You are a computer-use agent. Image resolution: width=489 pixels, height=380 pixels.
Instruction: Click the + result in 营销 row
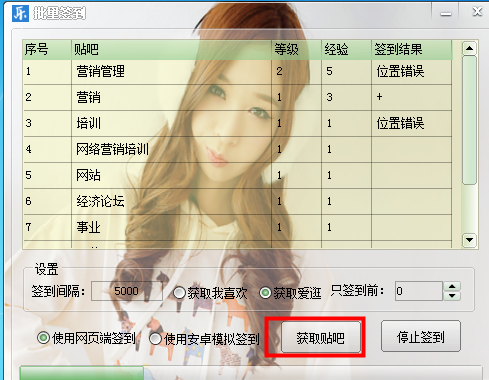click(379, 97)
